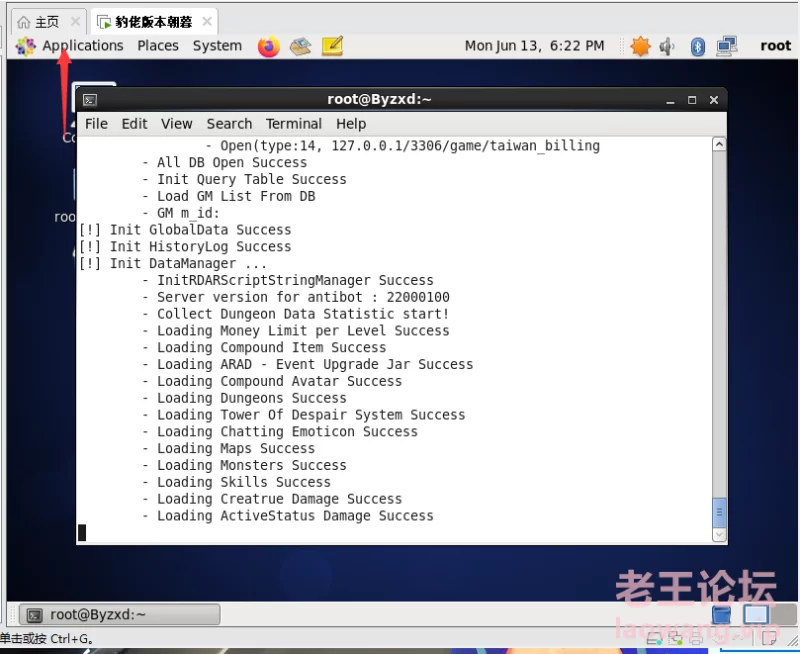Open the terminal window menu icon
The width and height of the screenshot is (800, 654).
[x=90, y=100]
